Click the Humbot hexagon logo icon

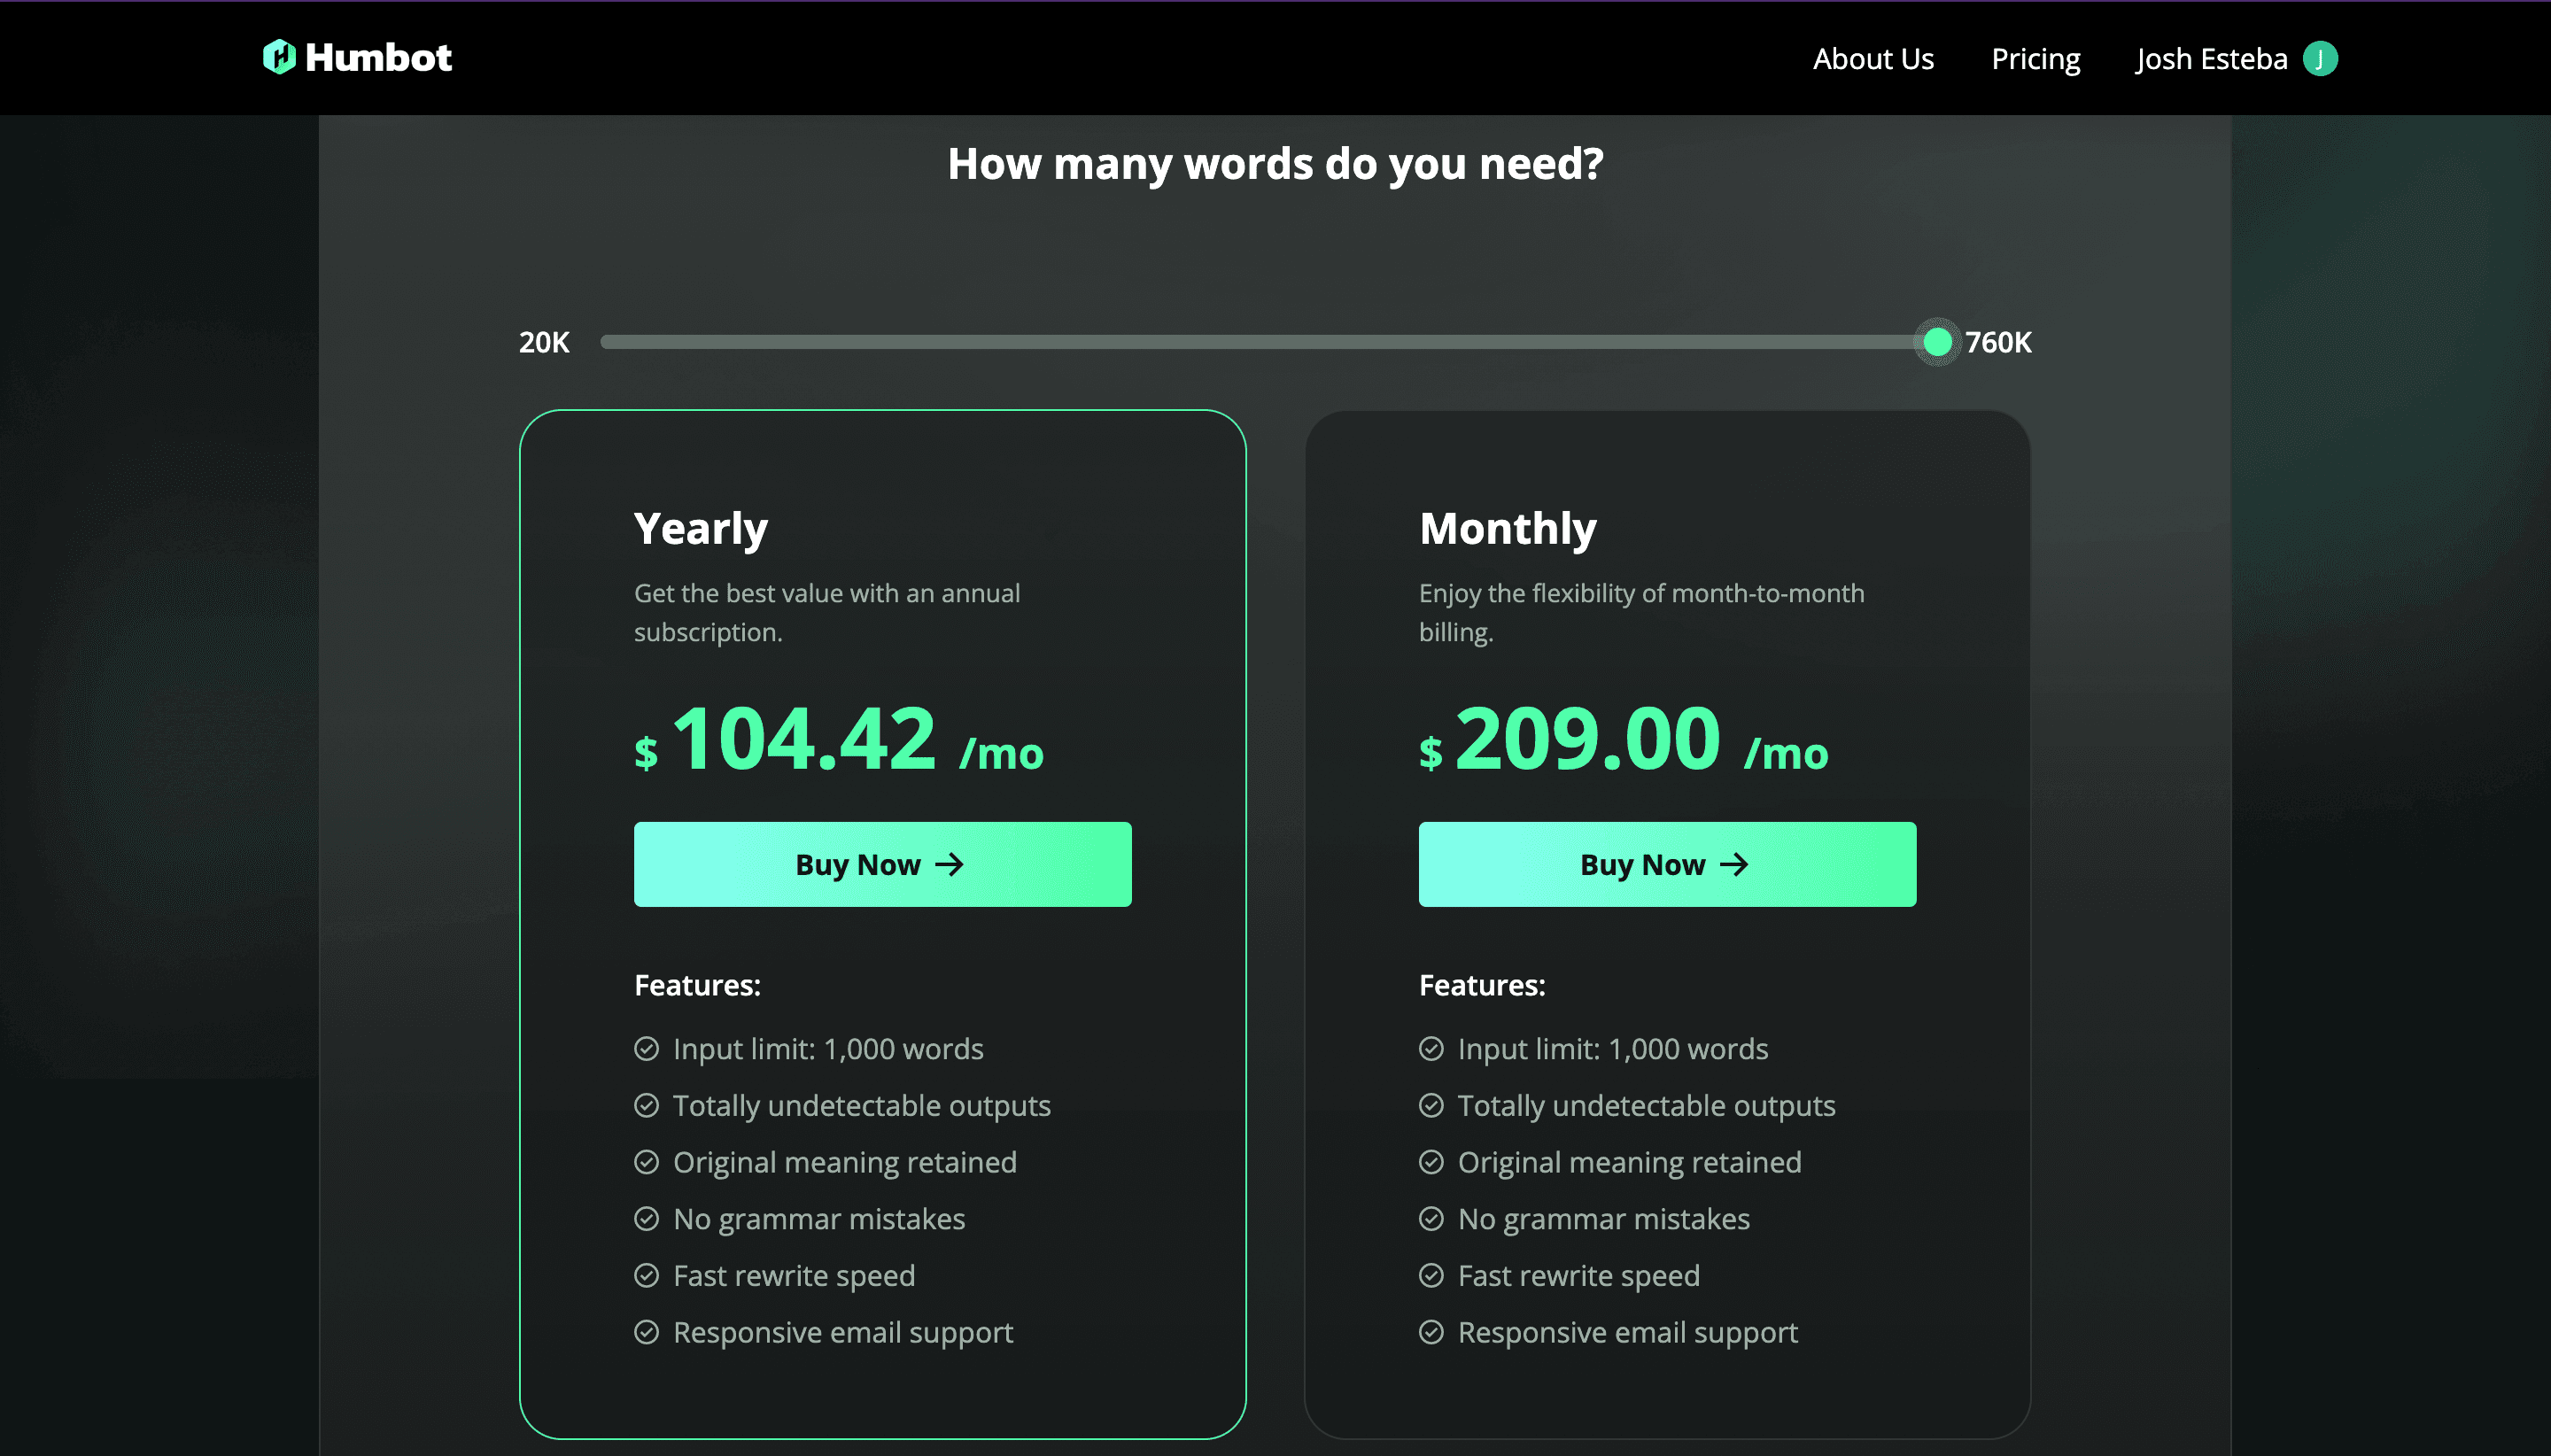tap(279, 57)
